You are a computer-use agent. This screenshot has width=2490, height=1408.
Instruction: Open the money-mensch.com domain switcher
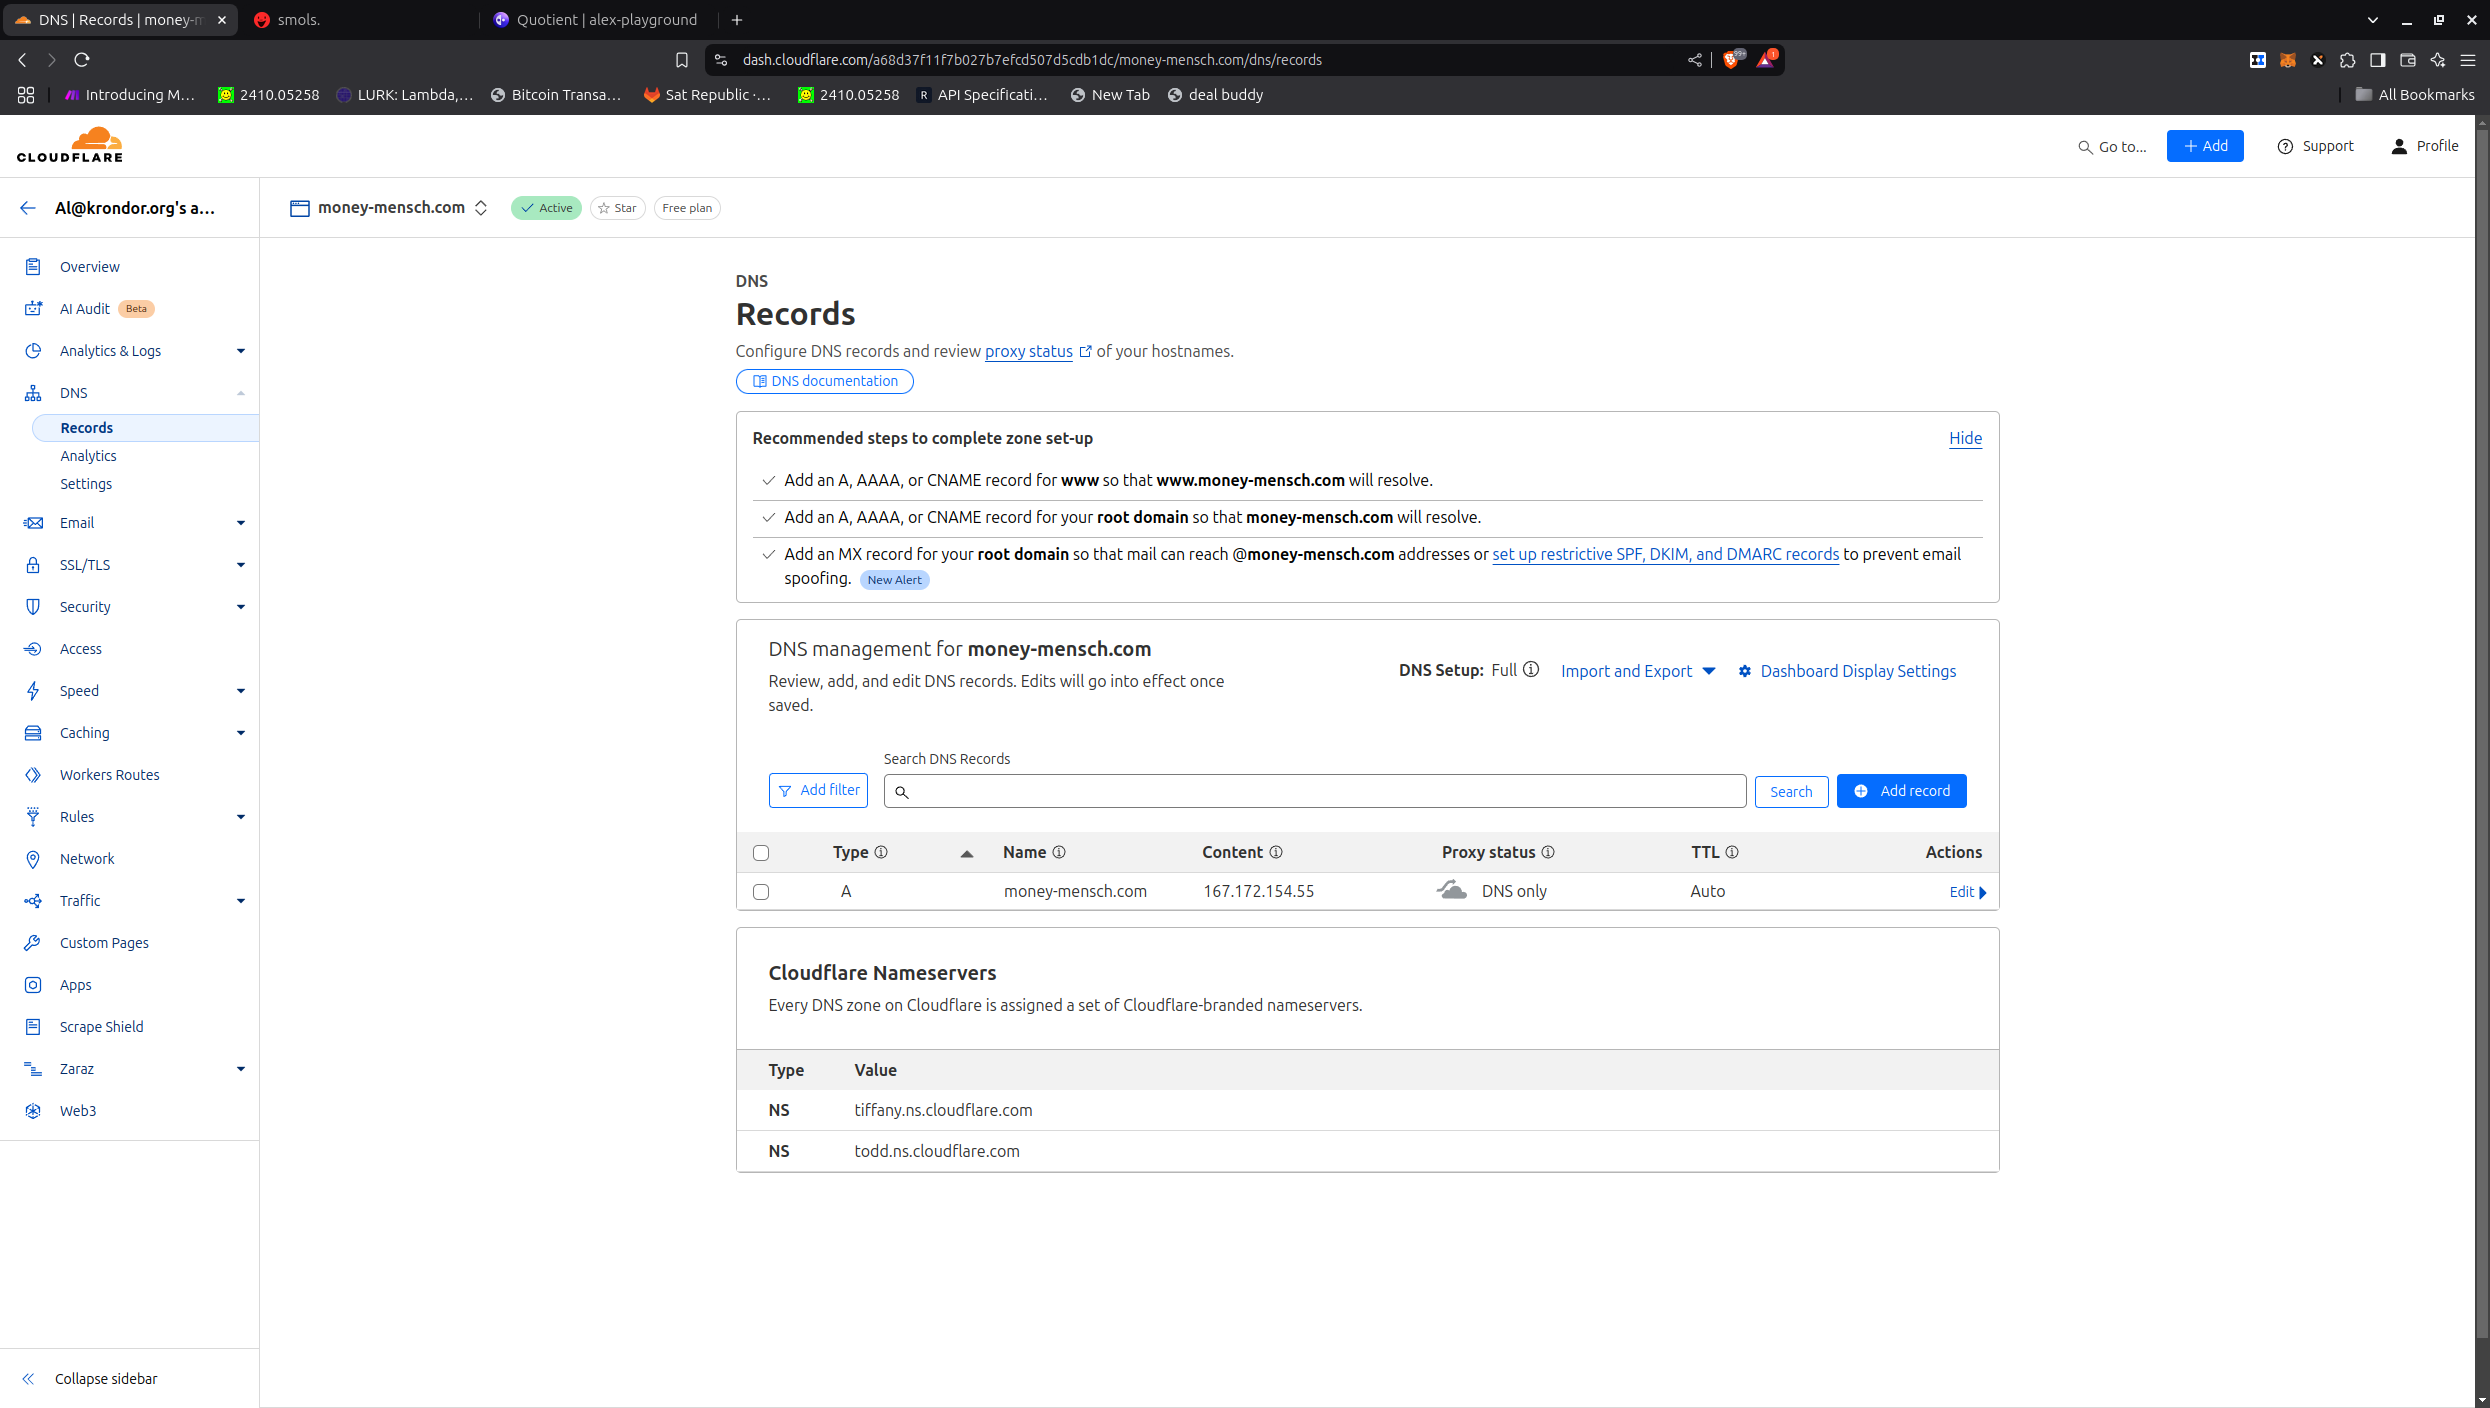click(x=481, y=208)
